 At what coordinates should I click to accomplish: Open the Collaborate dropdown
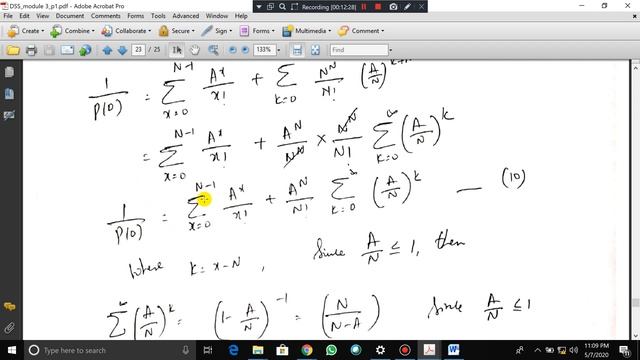coord(126,31)
